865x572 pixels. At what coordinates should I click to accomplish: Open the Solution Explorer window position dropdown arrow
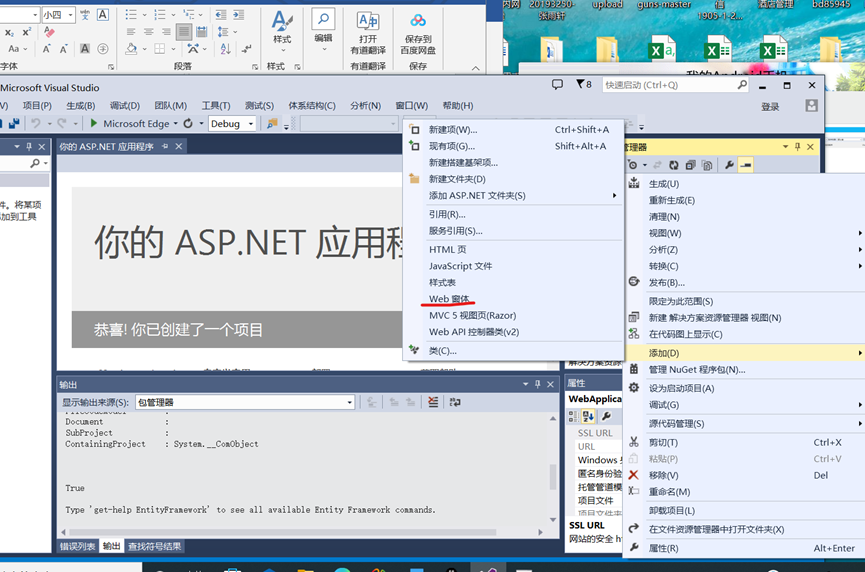coord(785,147)
